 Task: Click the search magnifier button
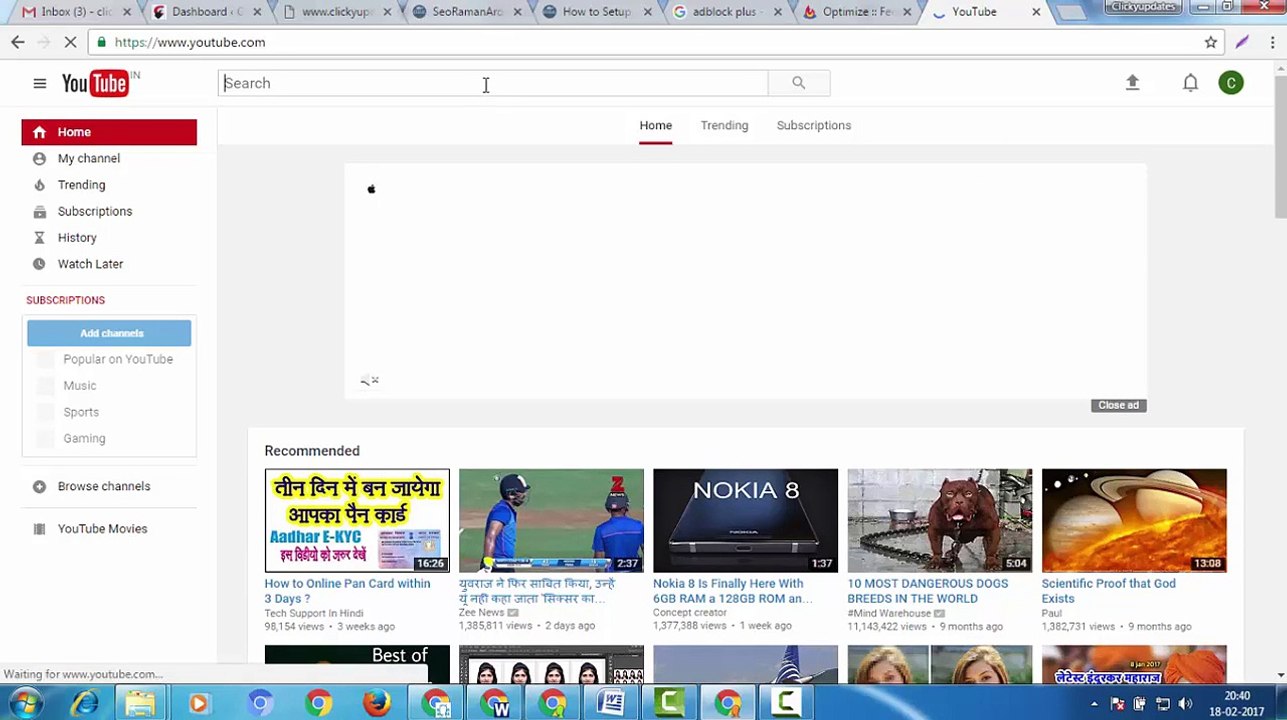point(798,83)
